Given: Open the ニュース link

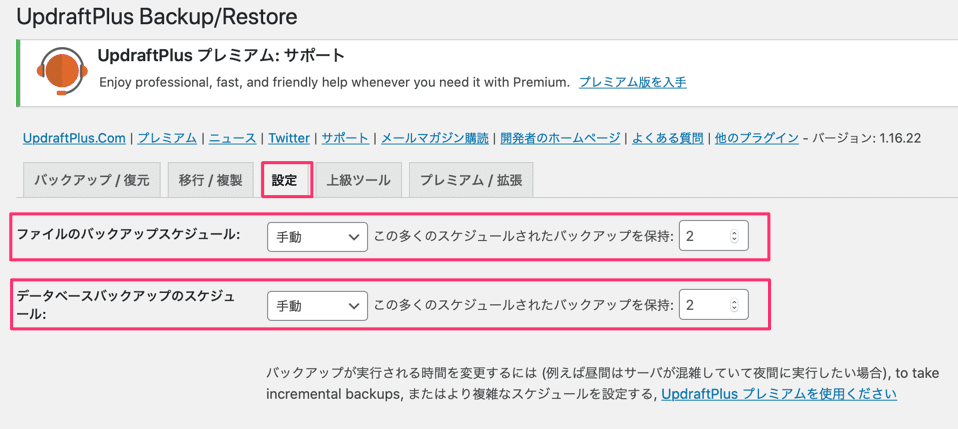Looking at the screenshot, I should [233, 138].
